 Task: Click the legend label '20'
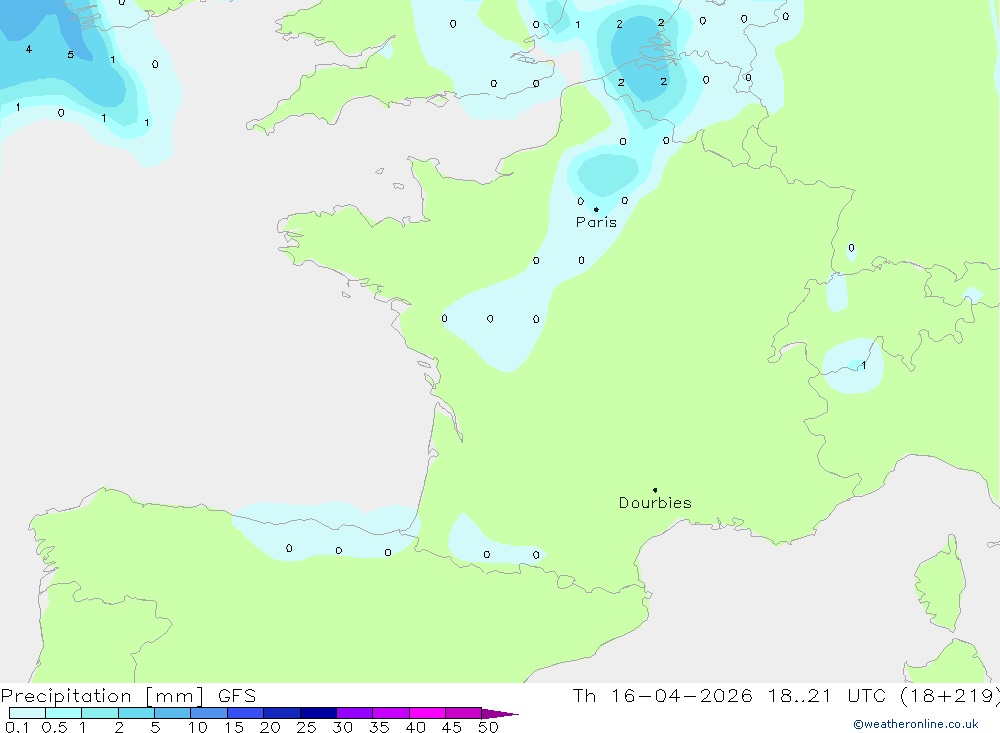270,727
